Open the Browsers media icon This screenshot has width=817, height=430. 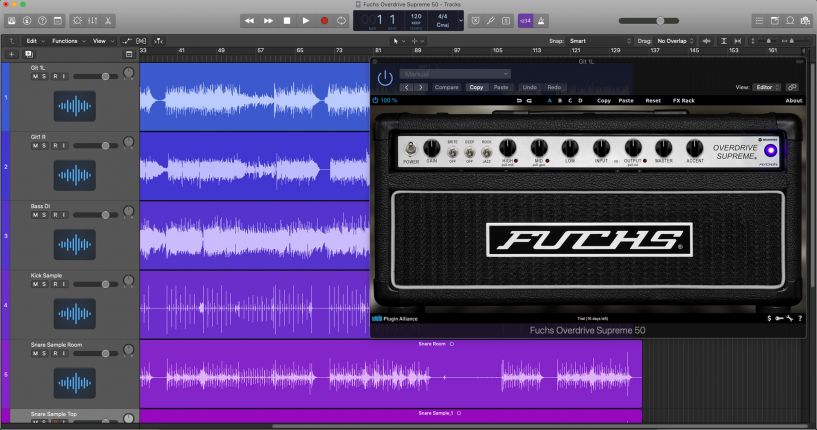(806, 21)
